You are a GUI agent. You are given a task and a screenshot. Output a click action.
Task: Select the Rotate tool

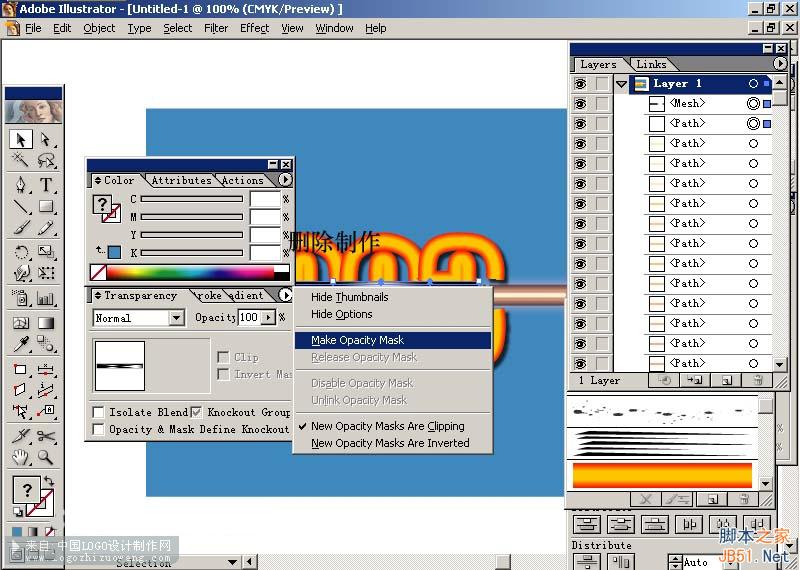21,252
